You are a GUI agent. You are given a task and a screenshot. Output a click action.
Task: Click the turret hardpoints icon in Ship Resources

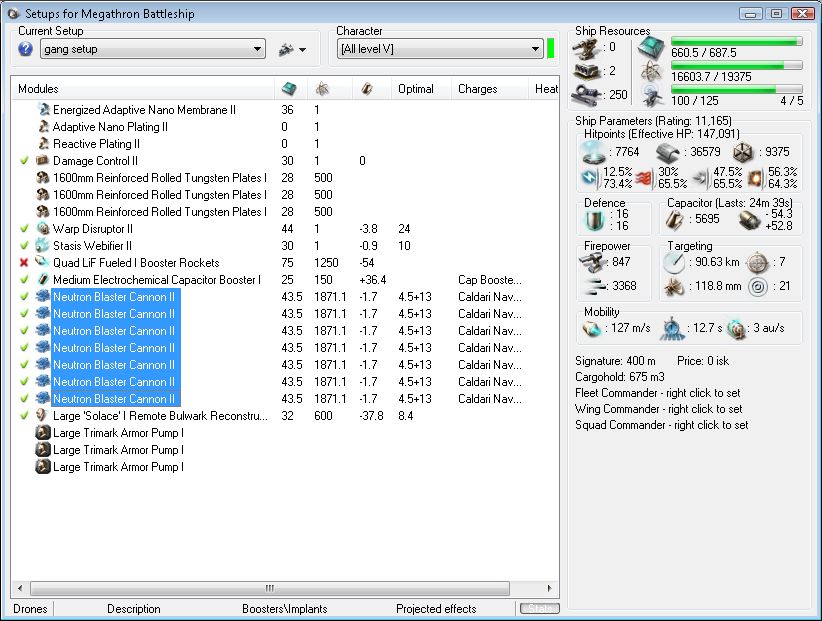point(586,49)
